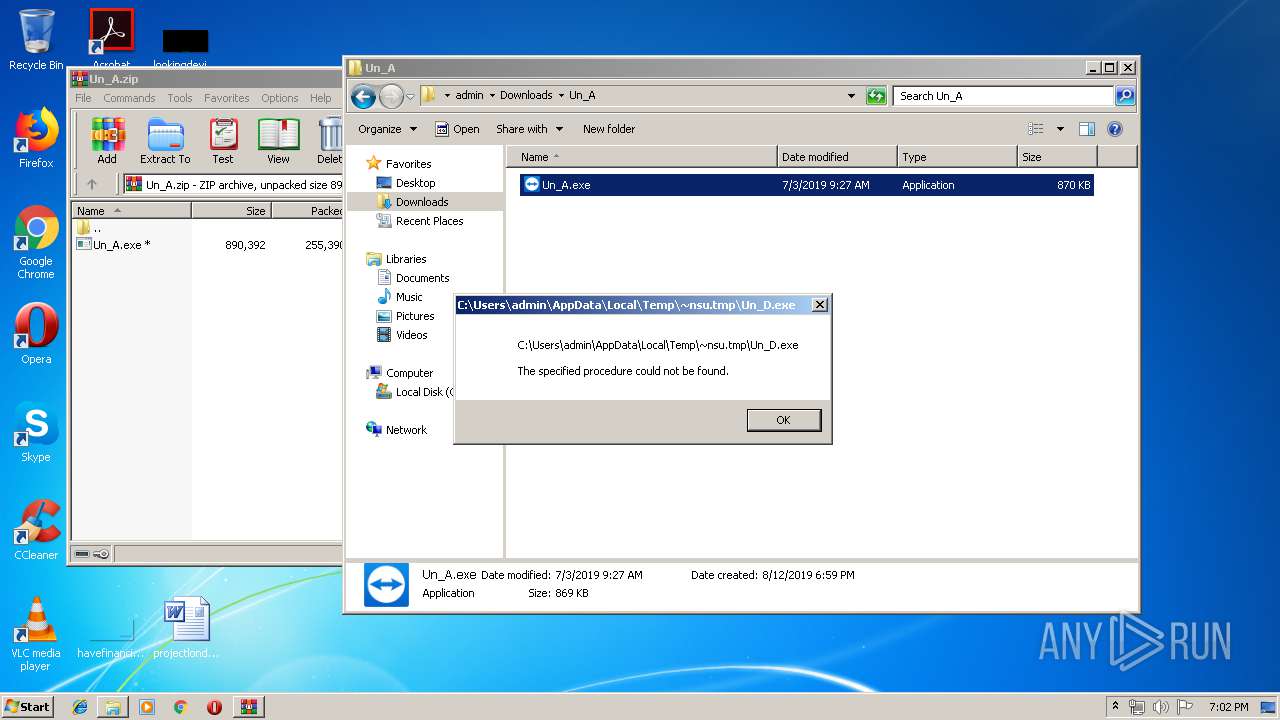Viewport: 1280px width, 720px height.
Task: Select Downloads in the navigation pane
Action: coord(413,202)
